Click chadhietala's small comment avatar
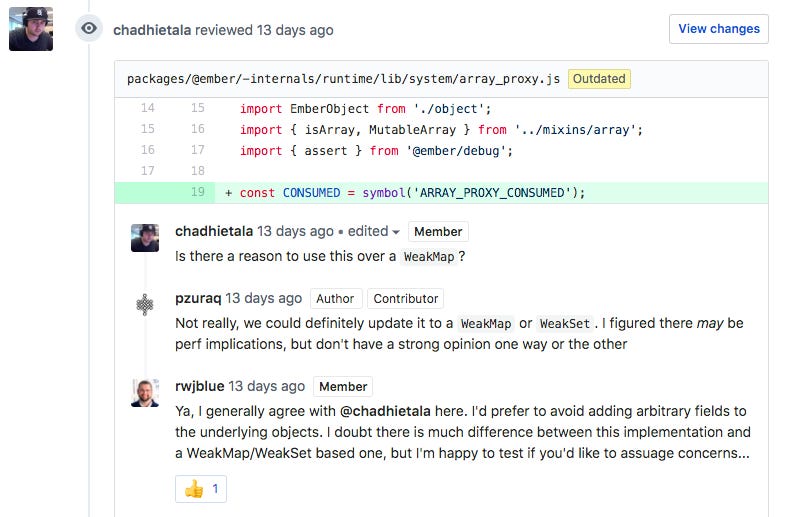The width and height of the screenshot is (799, 517). [145, 238]
